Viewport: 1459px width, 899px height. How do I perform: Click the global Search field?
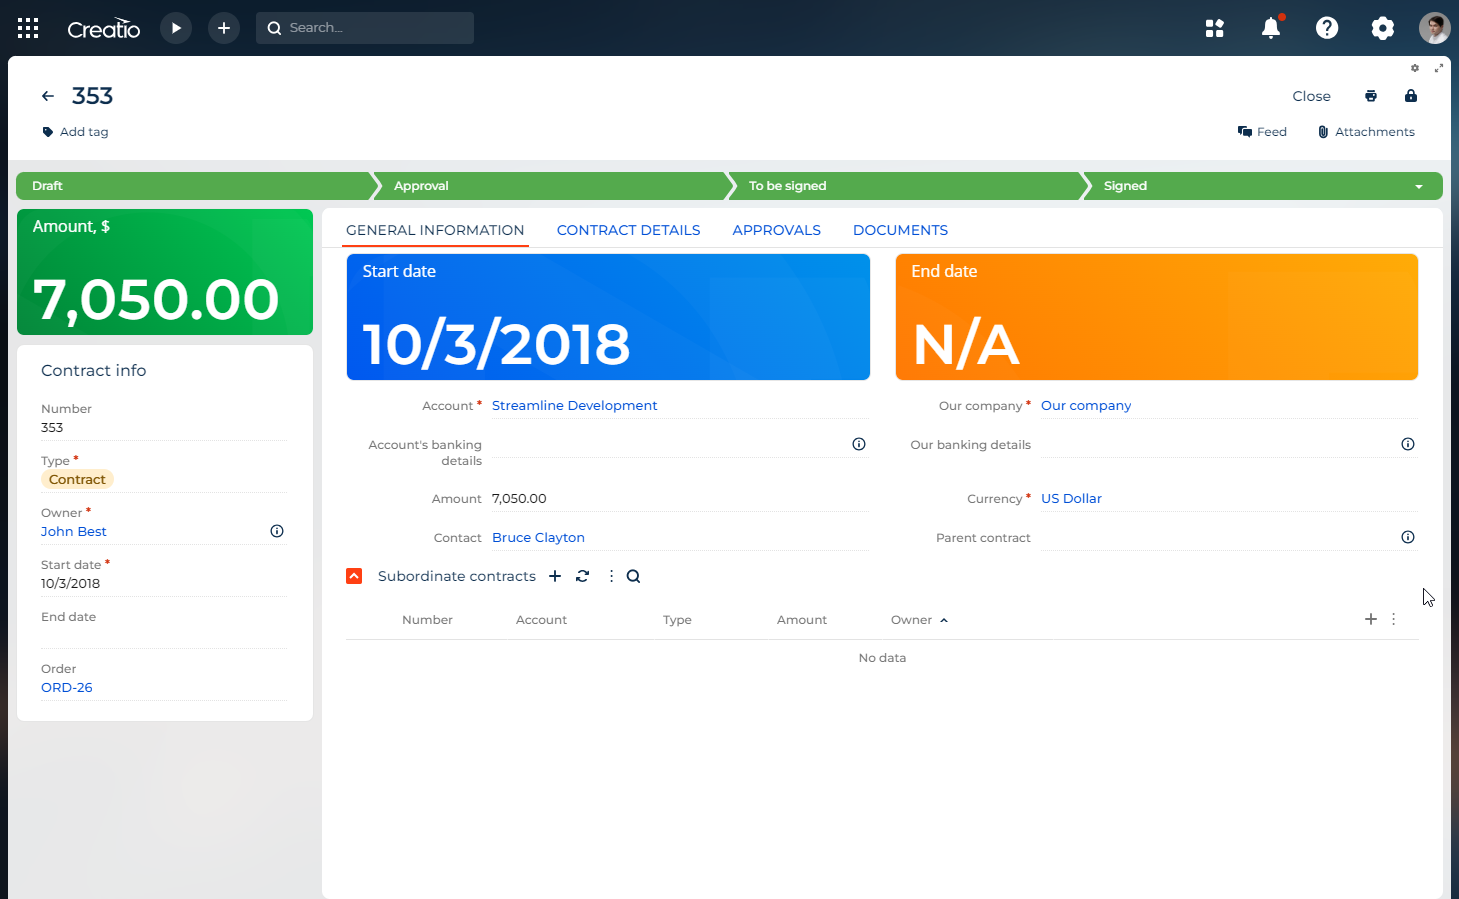coord(365,28)
